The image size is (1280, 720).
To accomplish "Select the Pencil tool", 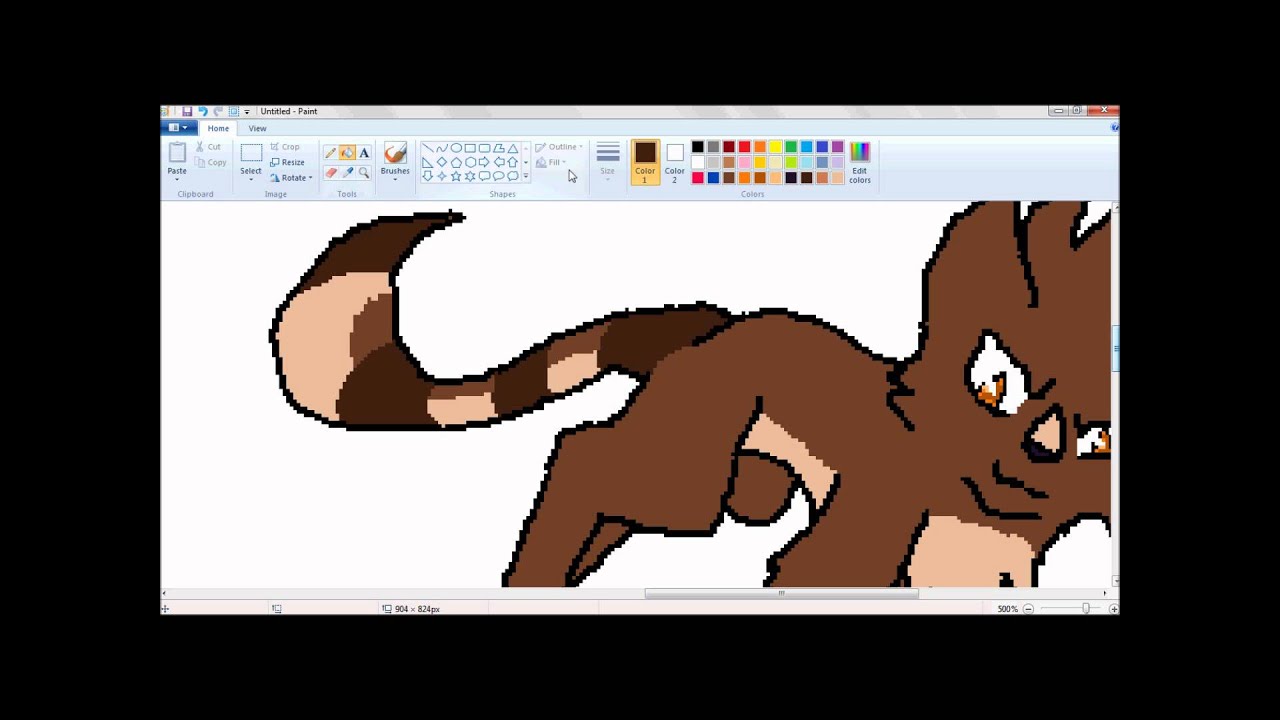I will pyautogui.click(x=330, y=153).
